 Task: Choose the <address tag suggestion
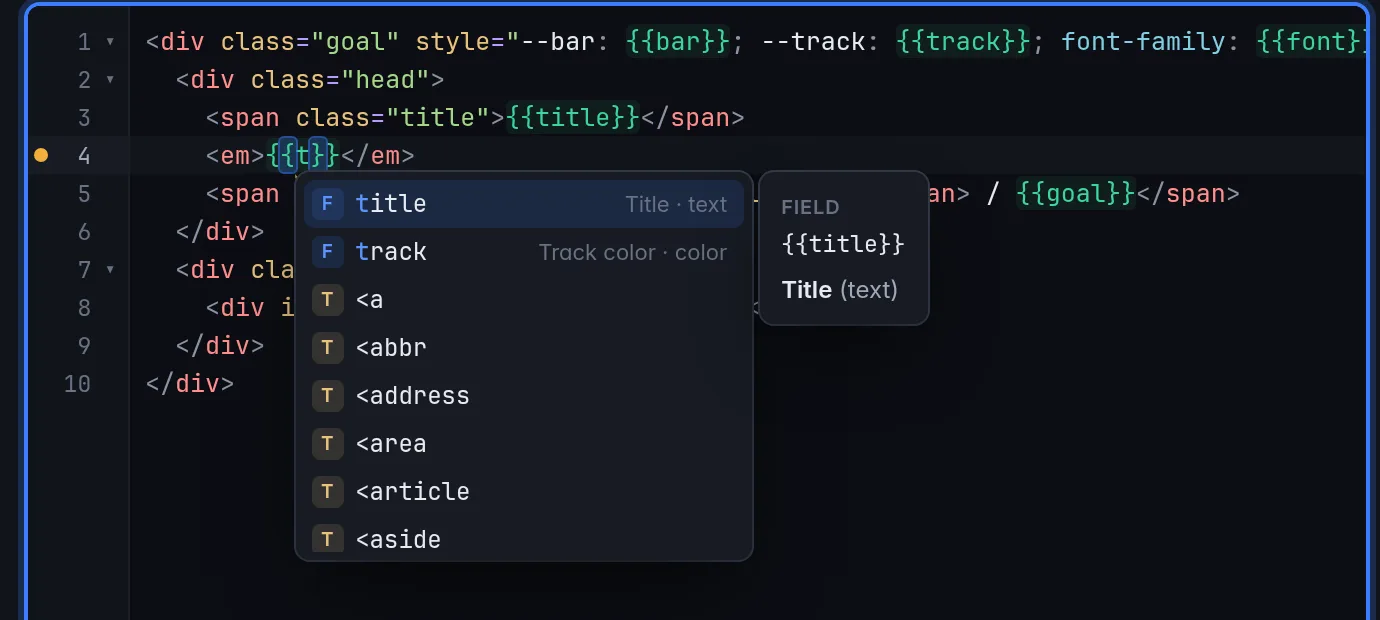[524, 396]
